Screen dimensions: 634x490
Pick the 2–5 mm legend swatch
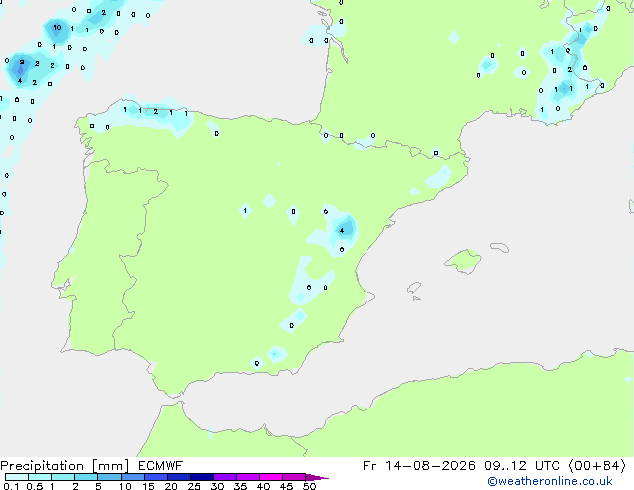[86, 477]
